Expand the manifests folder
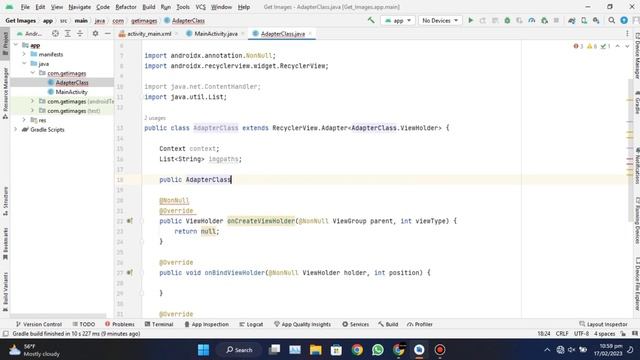The image size is (640, 360). [24, 54]
